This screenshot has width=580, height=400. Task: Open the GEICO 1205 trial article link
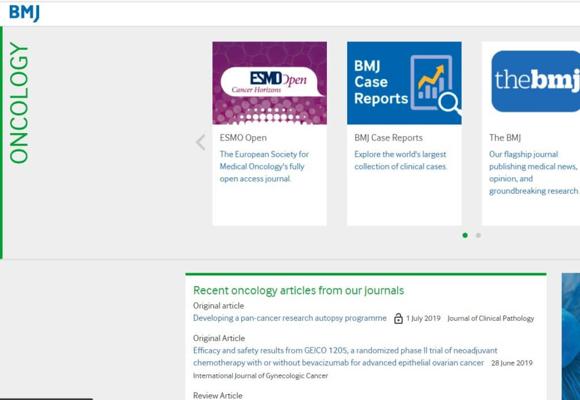(x=345, y=356)
